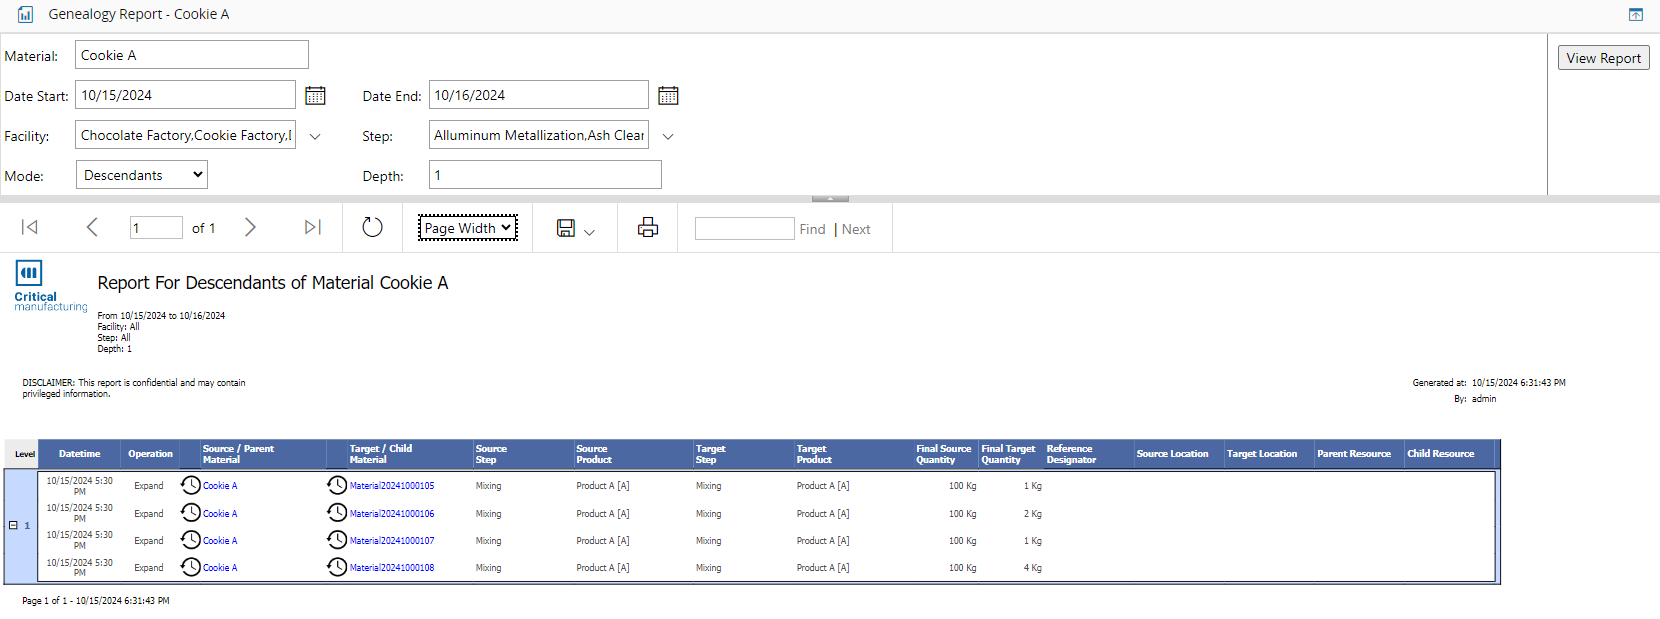Image resolution: width=1660 pixels, height=619 pixels.
Task: Go to the next report page
Action: click(250, 228)
